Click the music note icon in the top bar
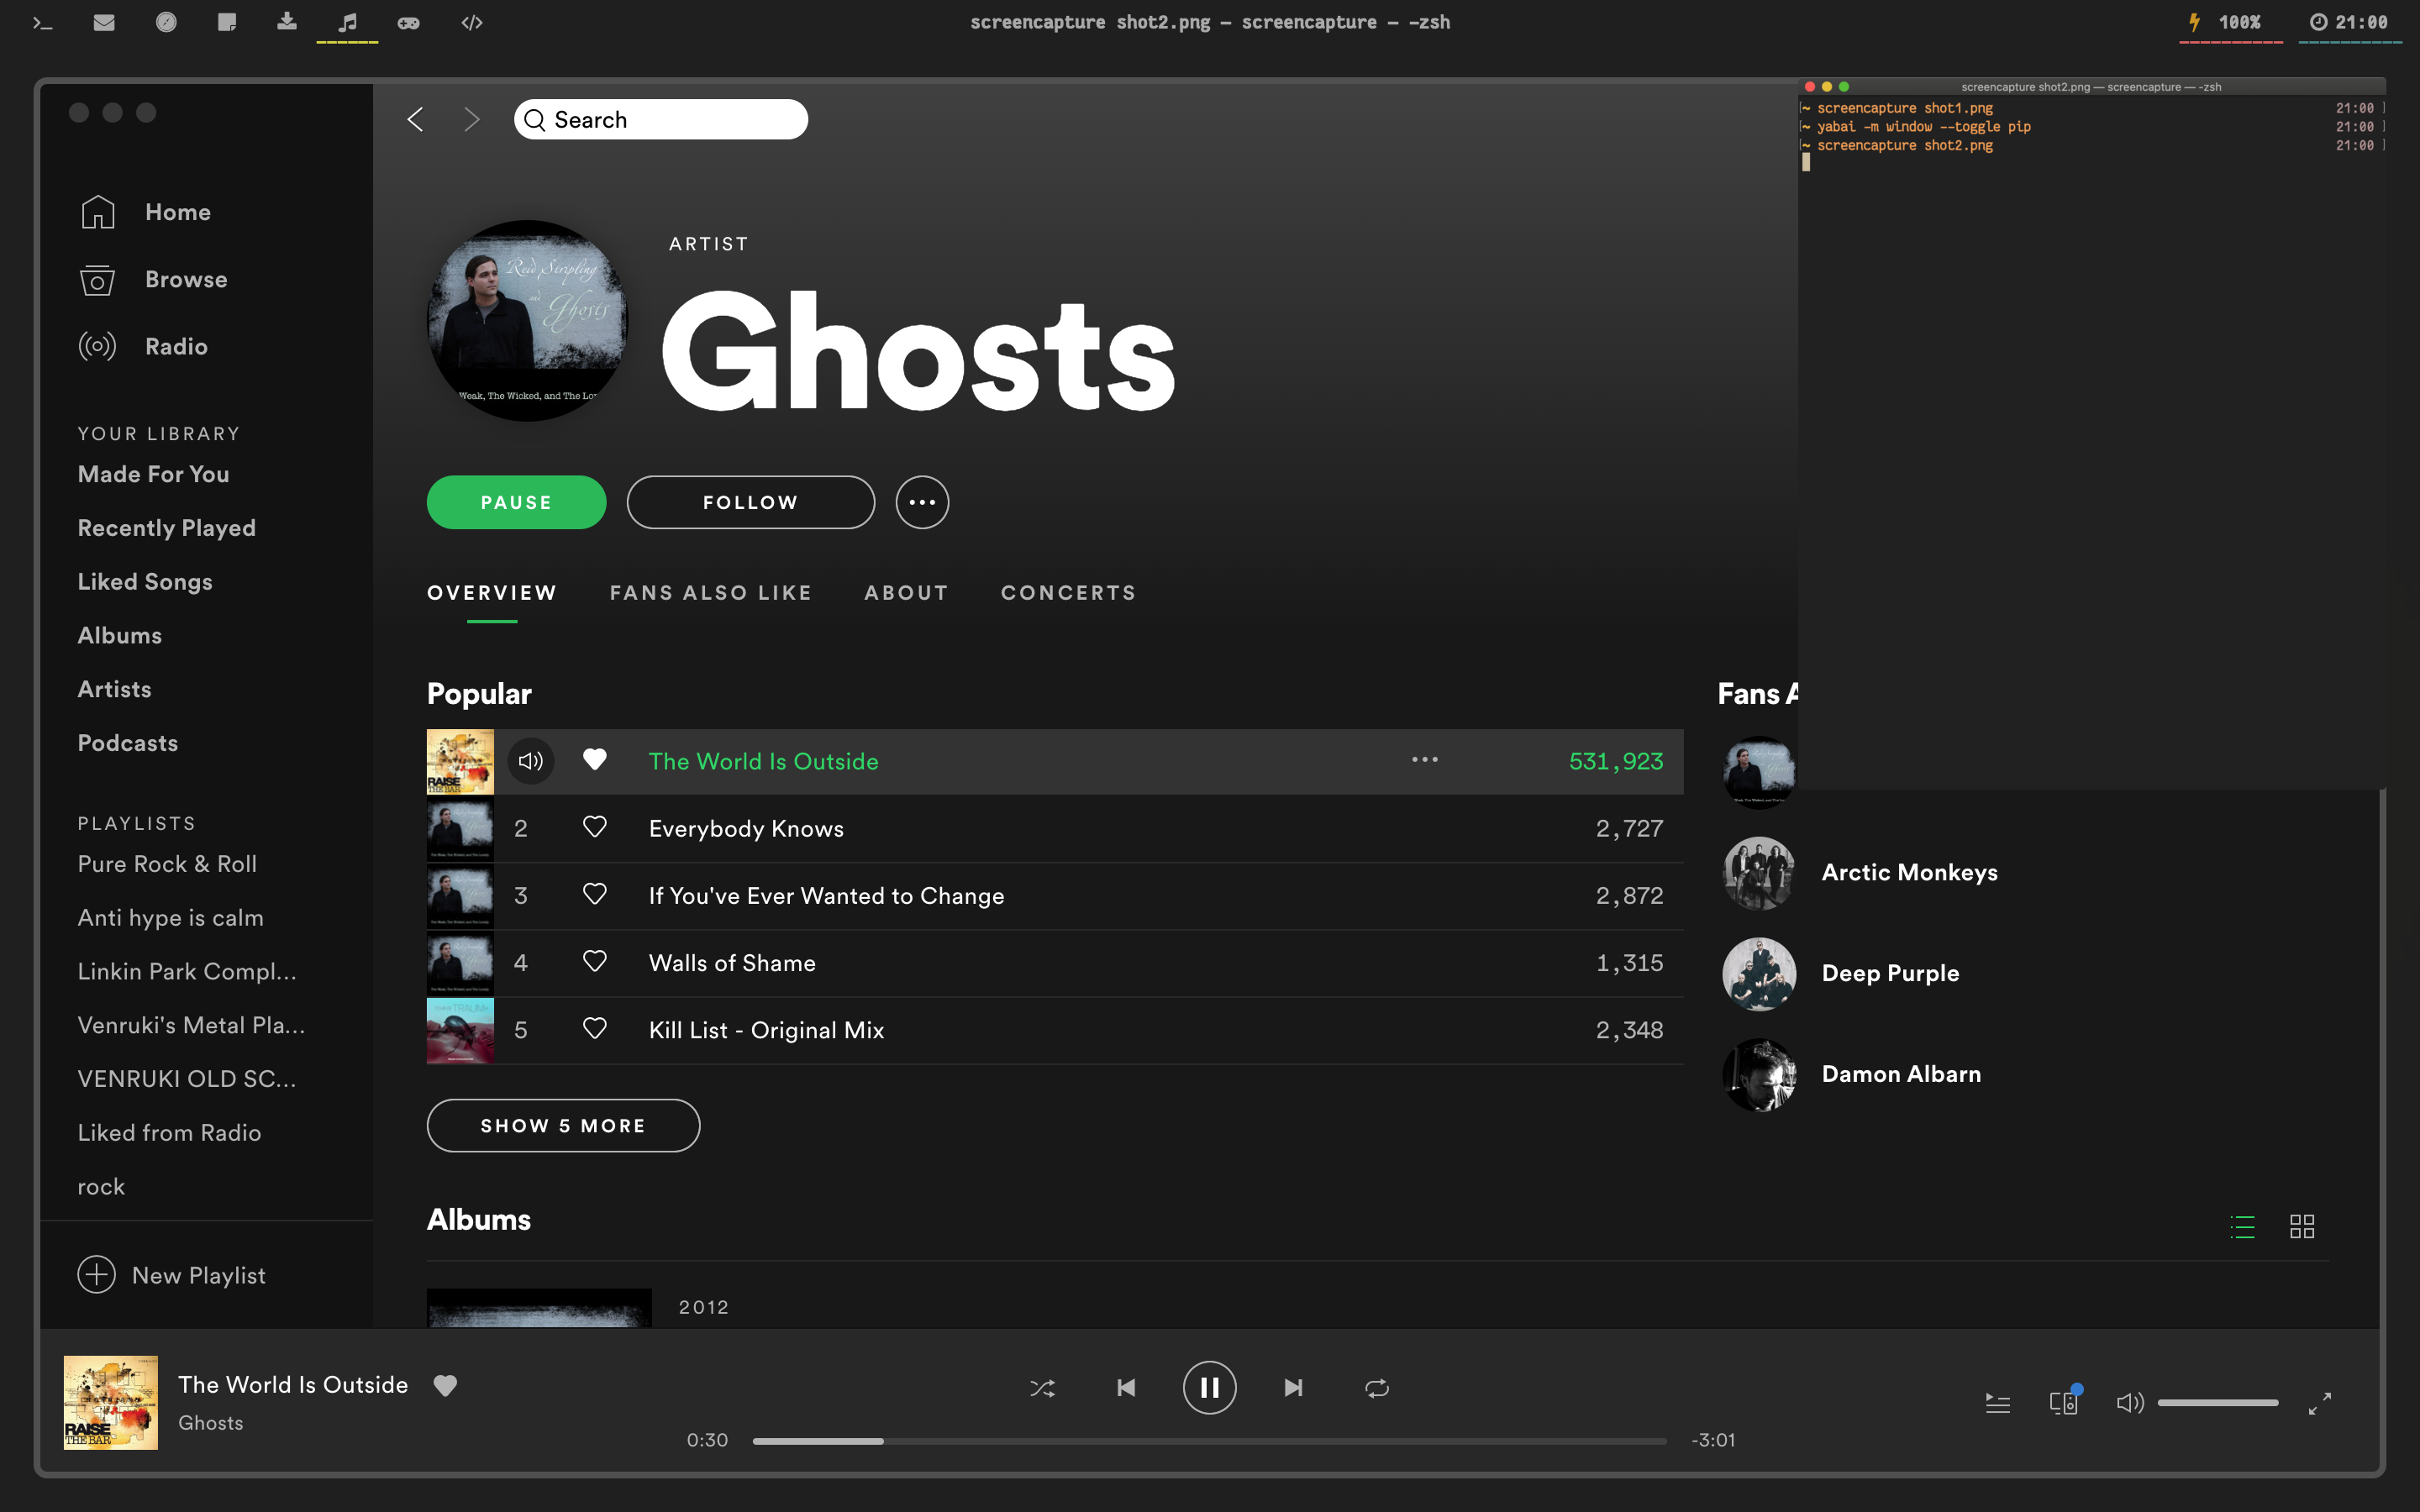This screenshot has height=1512, width=2420. point(347,22)
